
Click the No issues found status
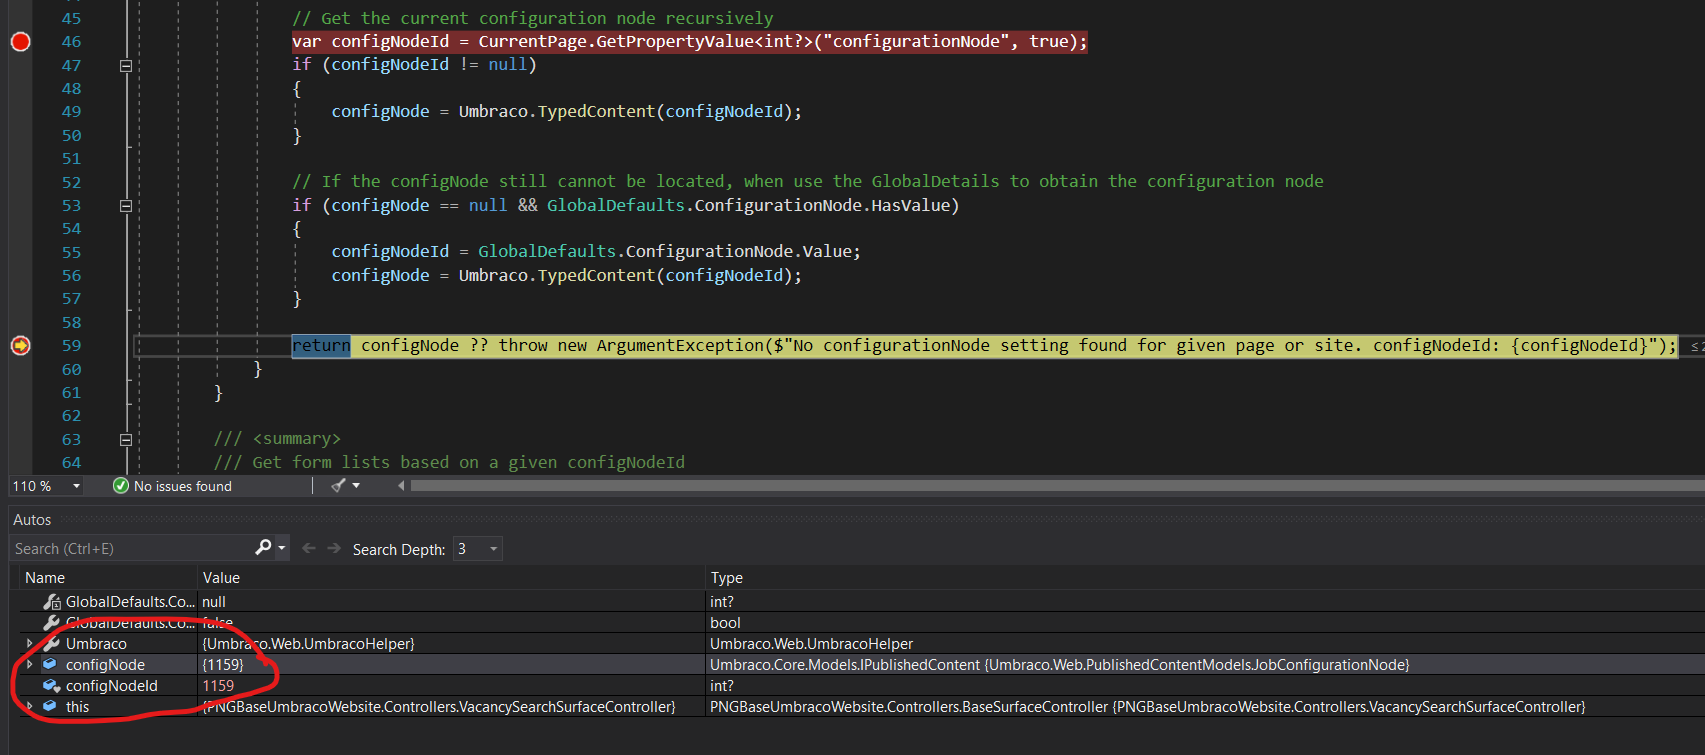pyautogui.click(x=182, y=486)
